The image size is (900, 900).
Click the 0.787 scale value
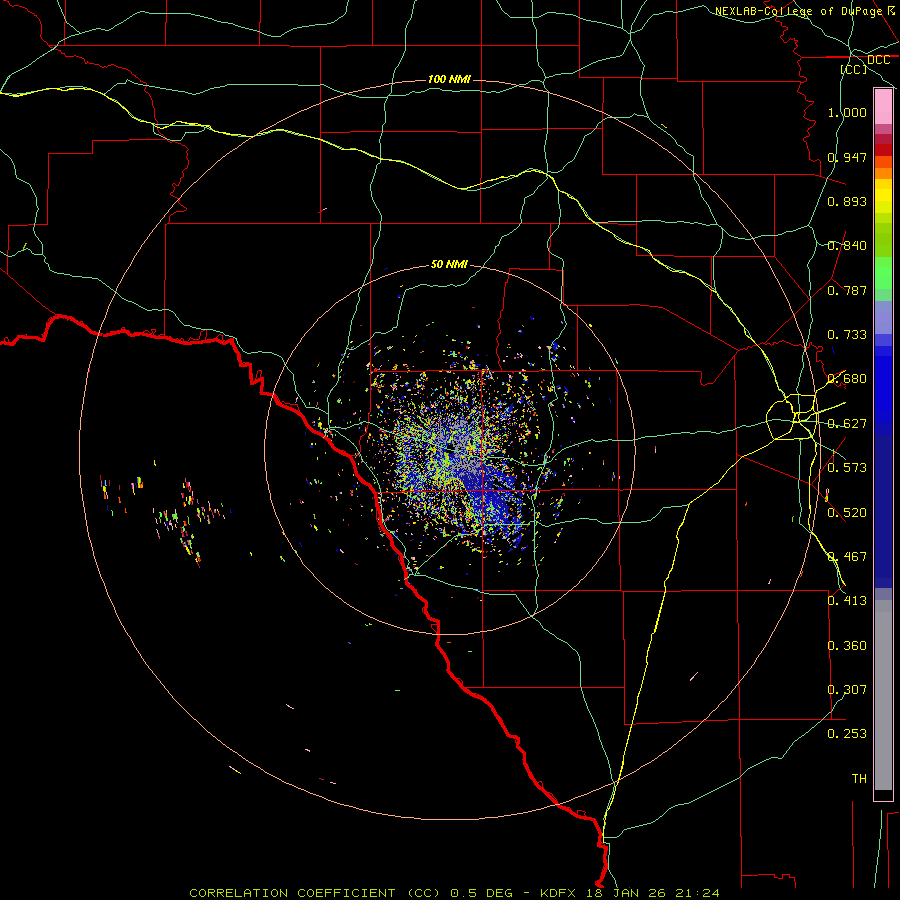click(847, 290)
